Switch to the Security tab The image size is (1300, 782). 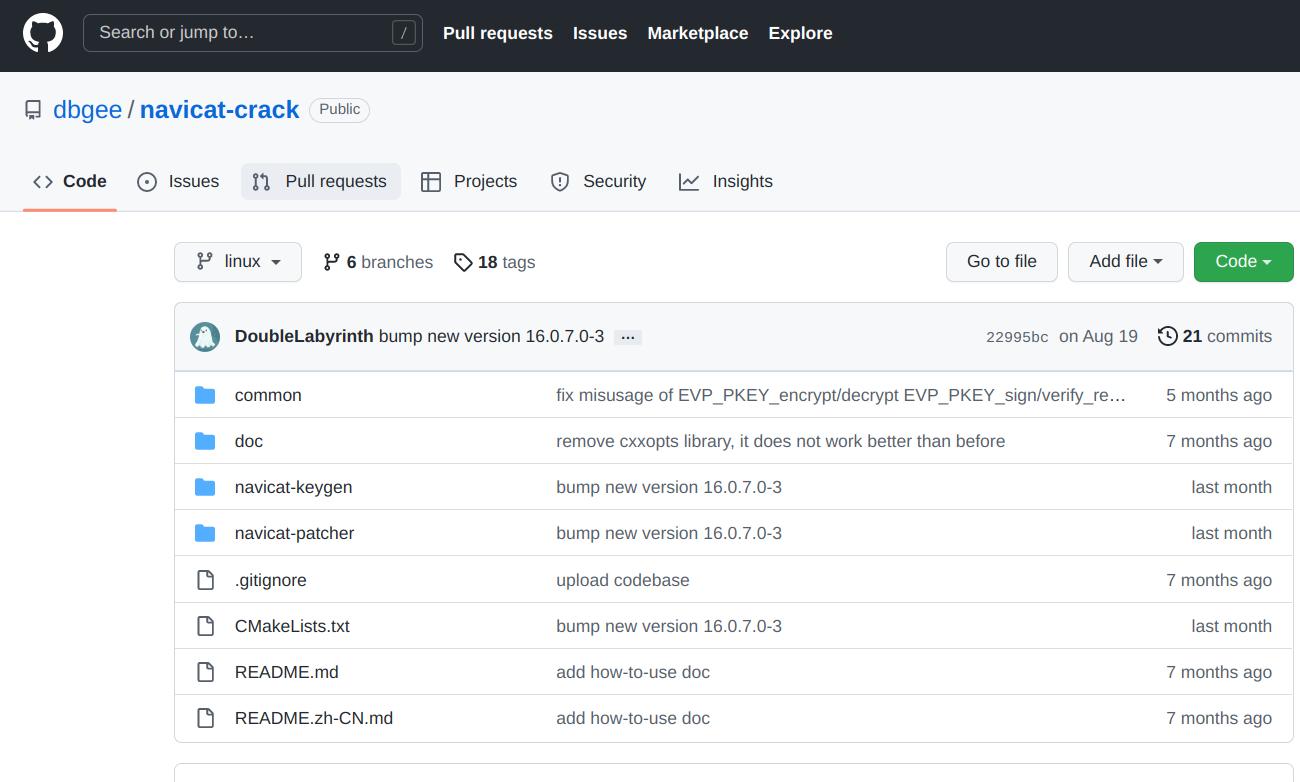point(598,182)
